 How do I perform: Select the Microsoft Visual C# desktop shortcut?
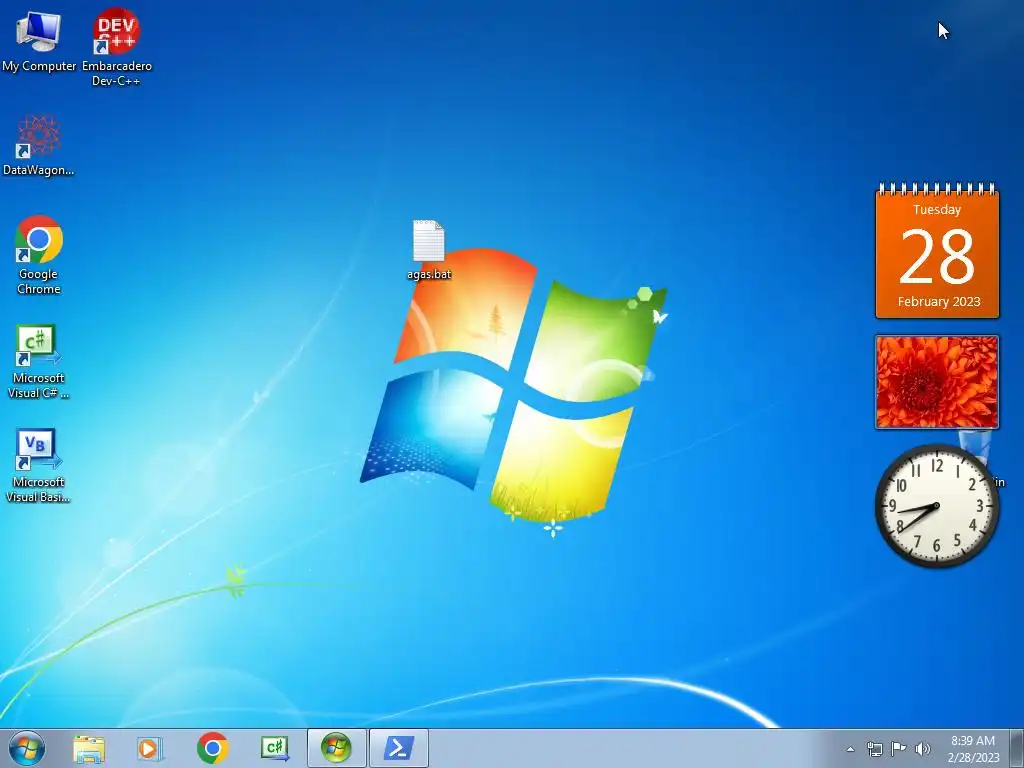point(39,361)
